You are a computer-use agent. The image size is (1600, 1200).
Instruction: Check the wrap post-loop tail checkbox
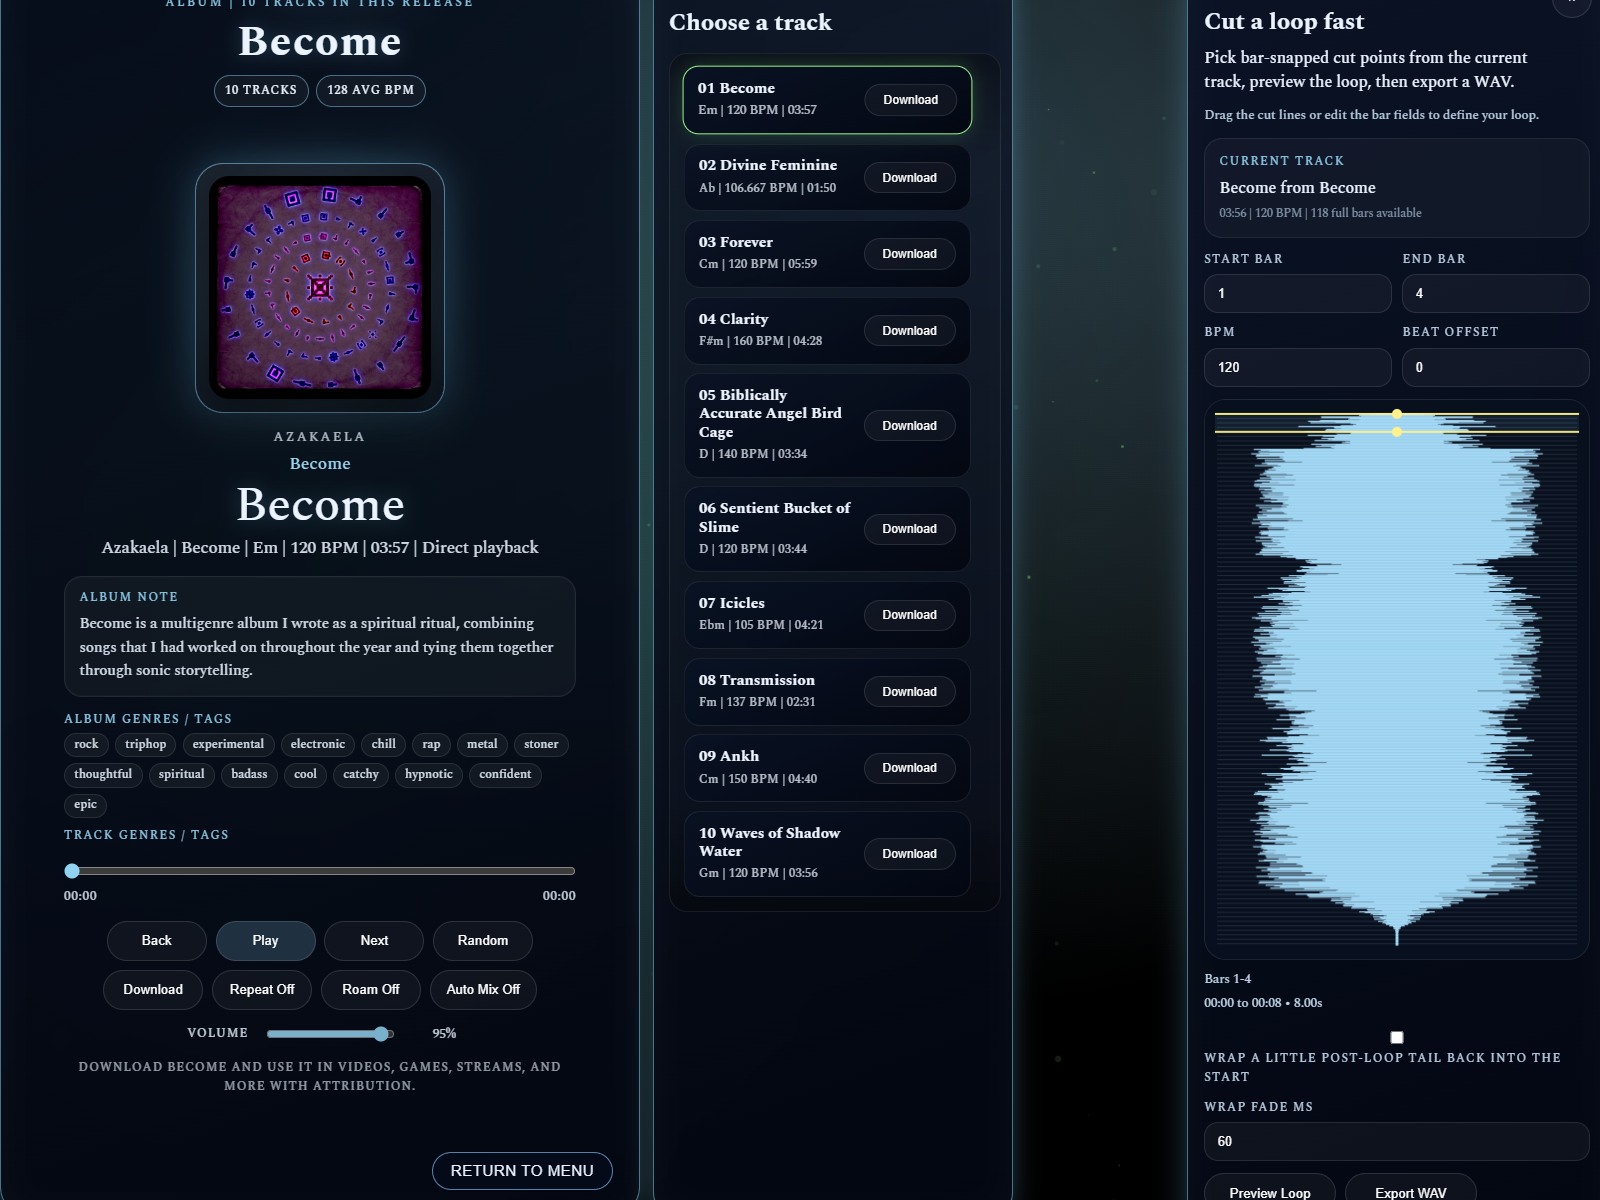pyautogui.click(x=1396, y=1037)
